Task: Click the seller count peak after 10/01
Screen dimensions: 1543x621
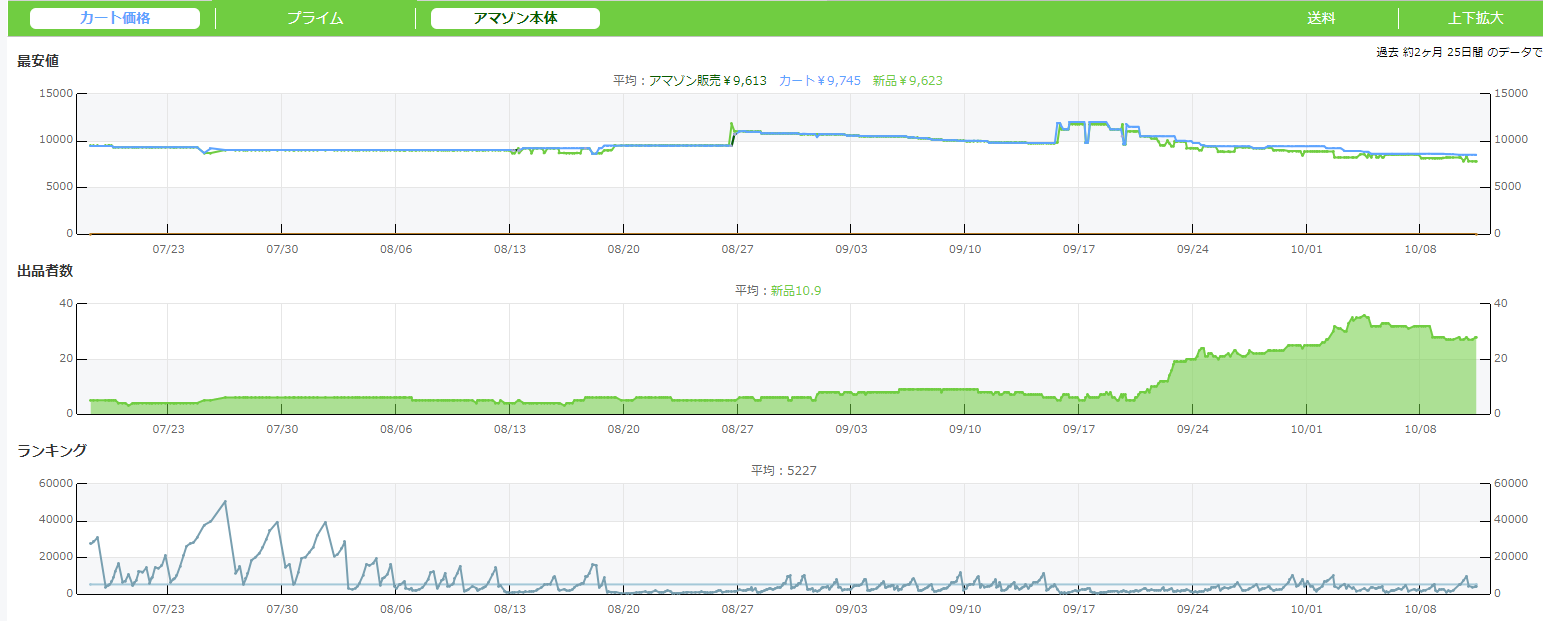Action: (1363, 316)
